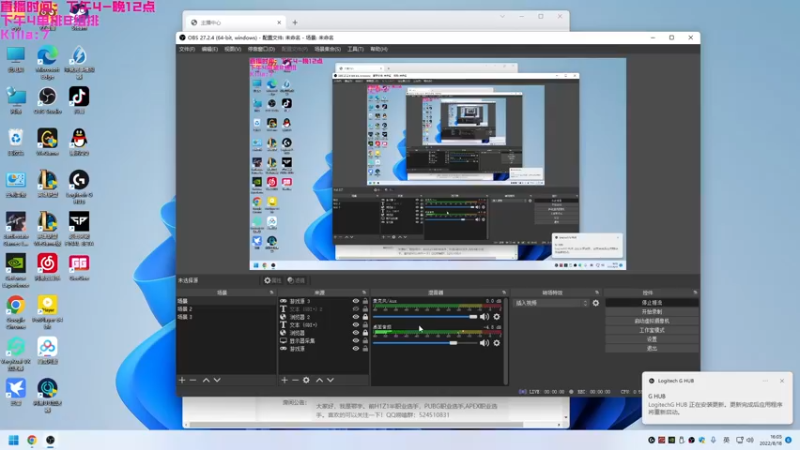Click 退出 button in Controls

[652, 348]
